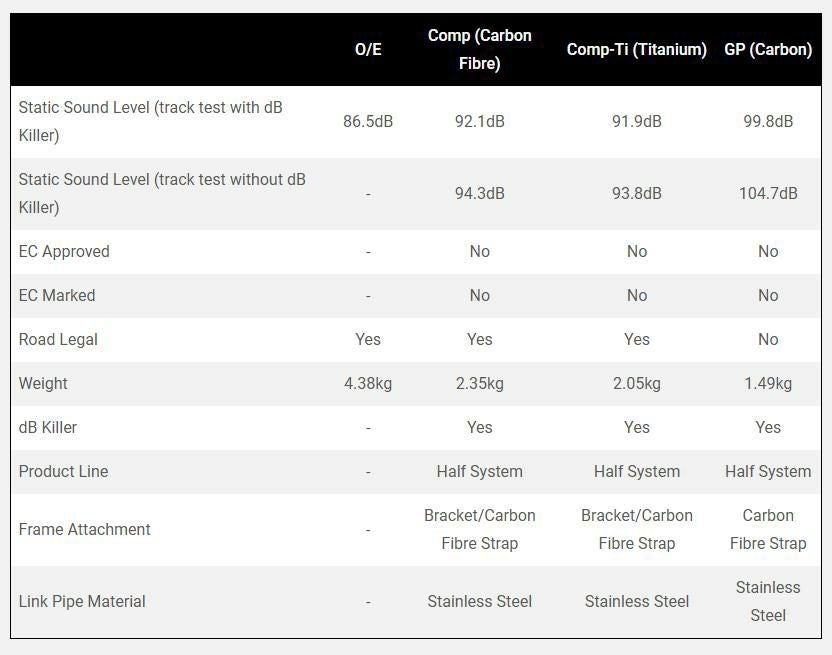Image resolution: width=832 pixels, height=655 pixels.
Task: Click the 1.49kg GP weight value
Action: [x=768, y=383]
